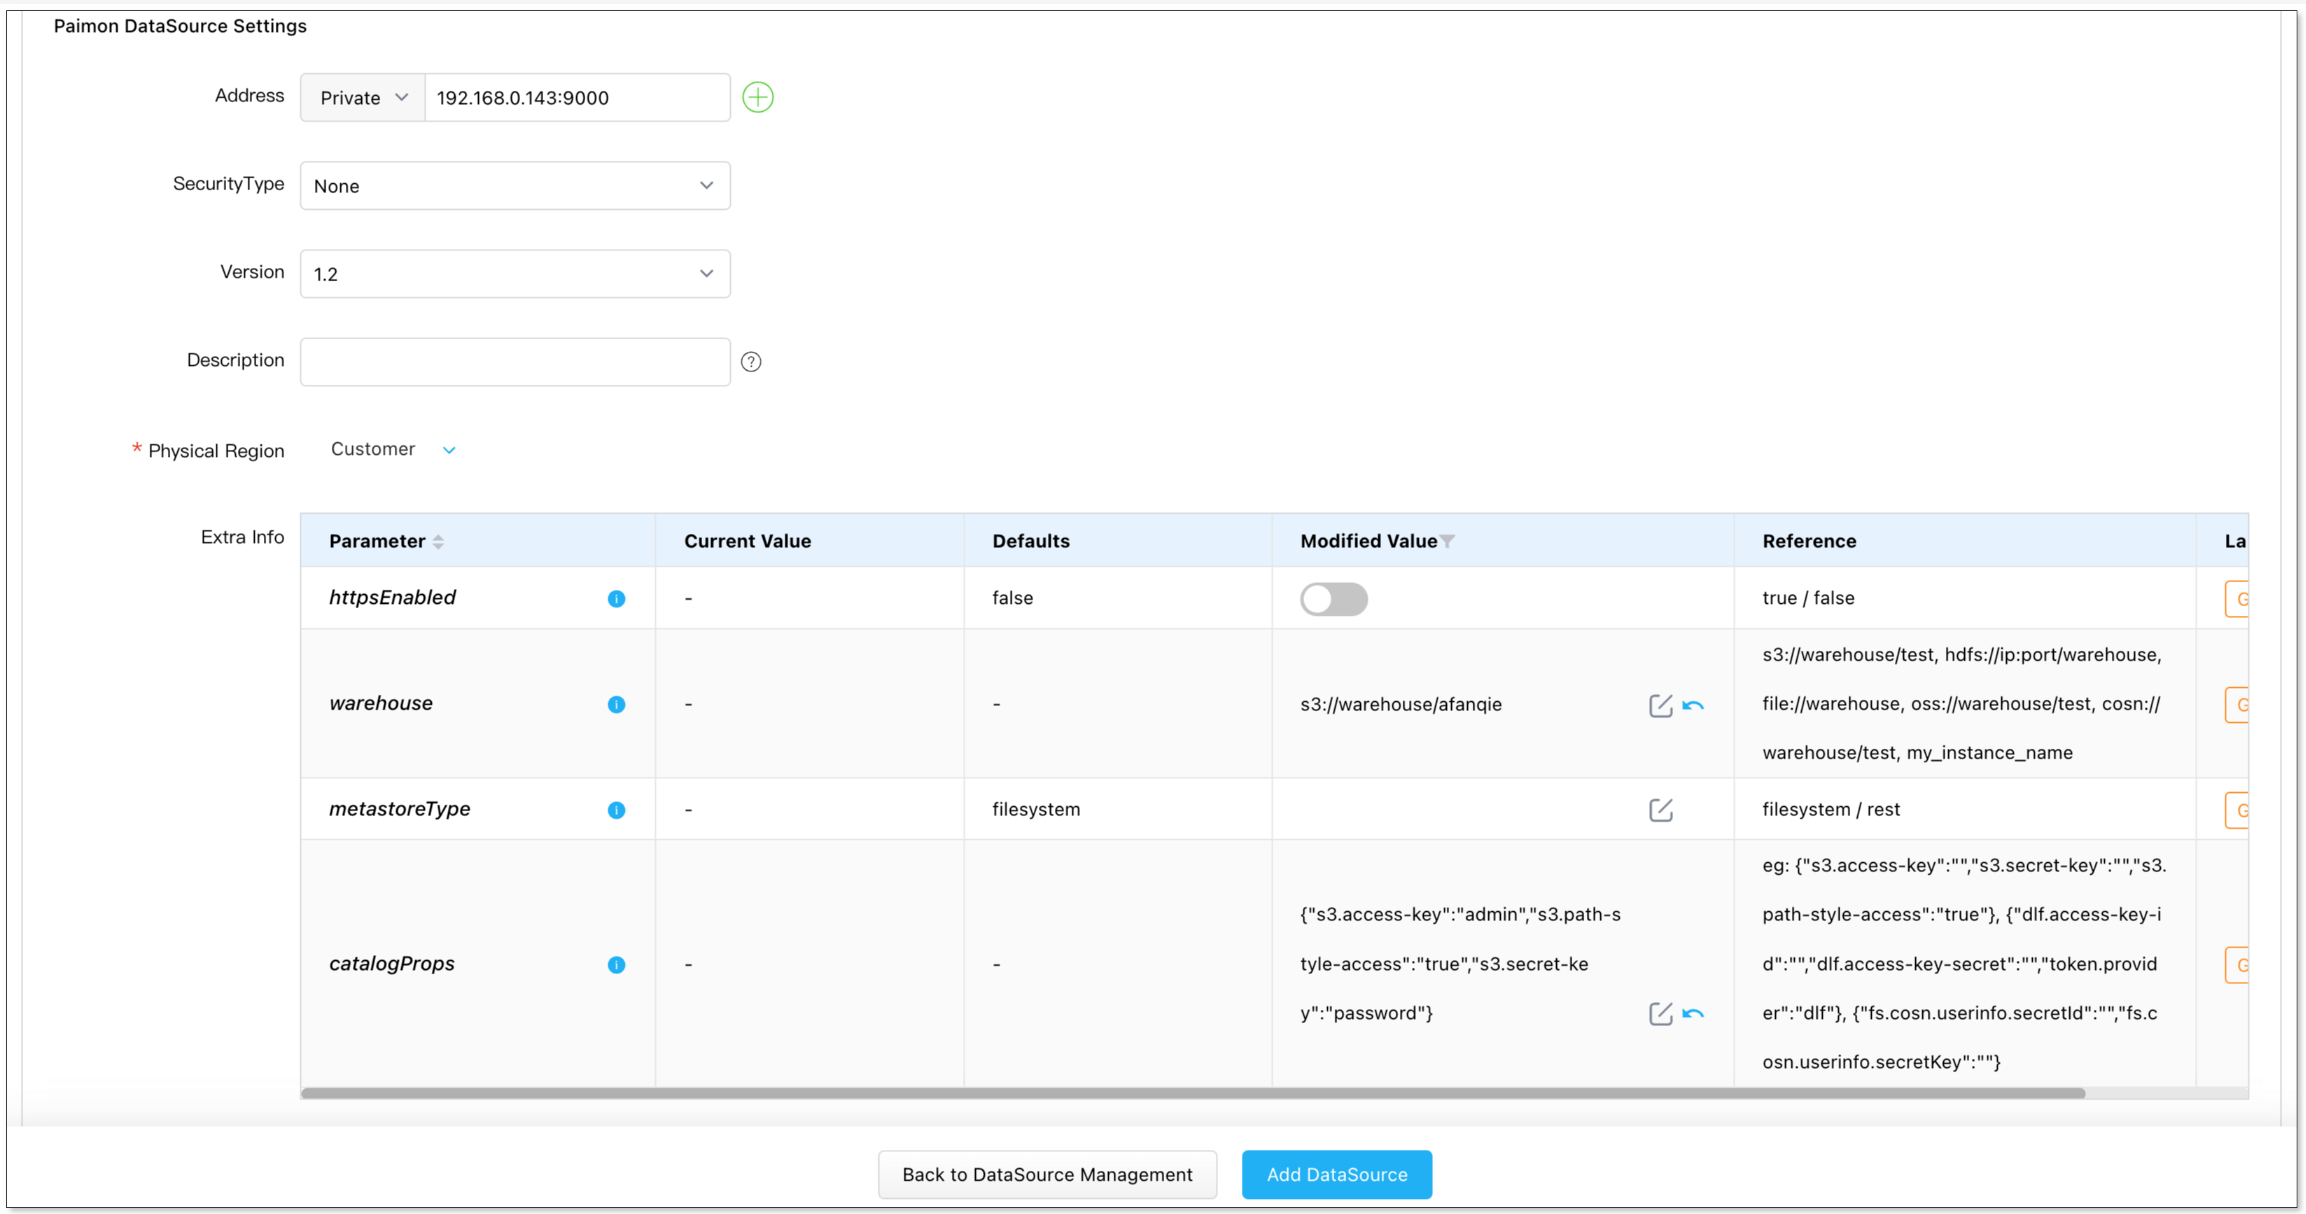
Task: Open the Physical Region Customer dropdown
Action: (x=393, y=450)
